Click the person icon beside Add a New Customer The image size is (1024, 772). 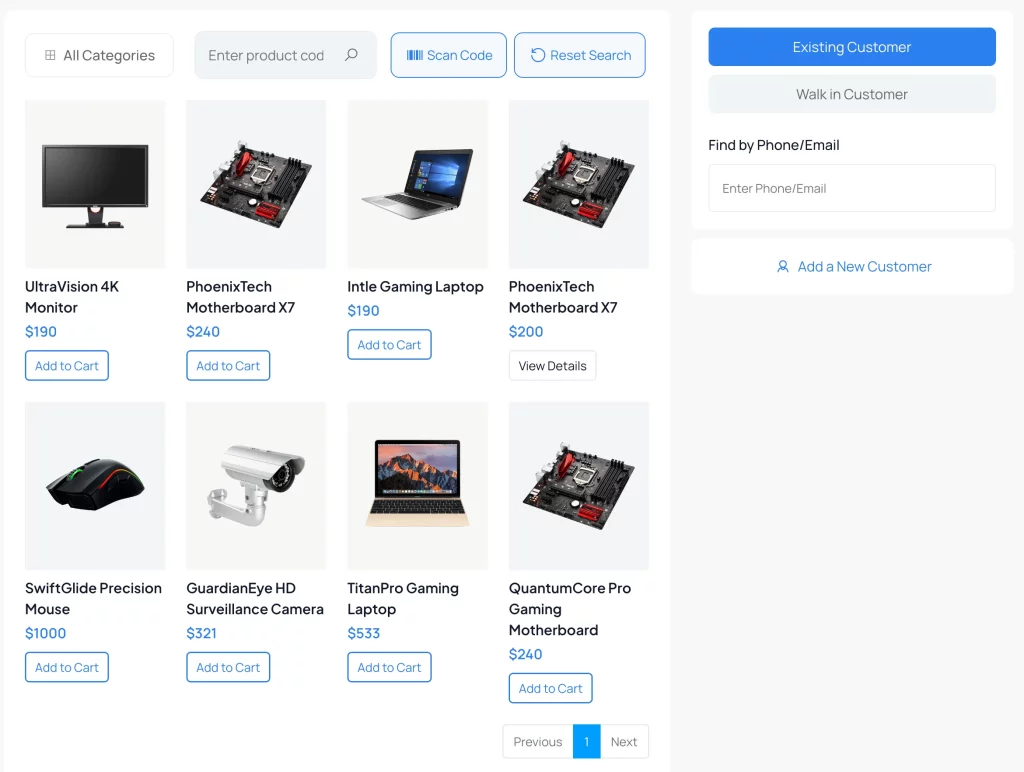[x=782, y=266]
